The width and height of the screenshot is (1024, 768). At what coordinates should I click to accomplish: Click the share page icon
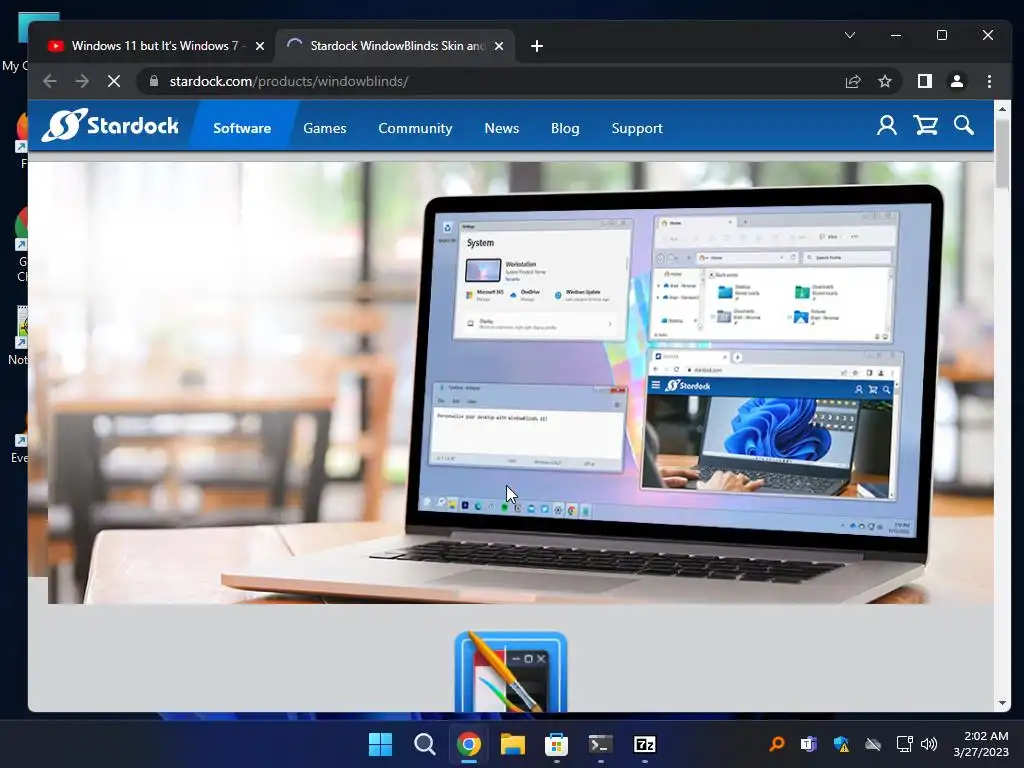point(852,81)
